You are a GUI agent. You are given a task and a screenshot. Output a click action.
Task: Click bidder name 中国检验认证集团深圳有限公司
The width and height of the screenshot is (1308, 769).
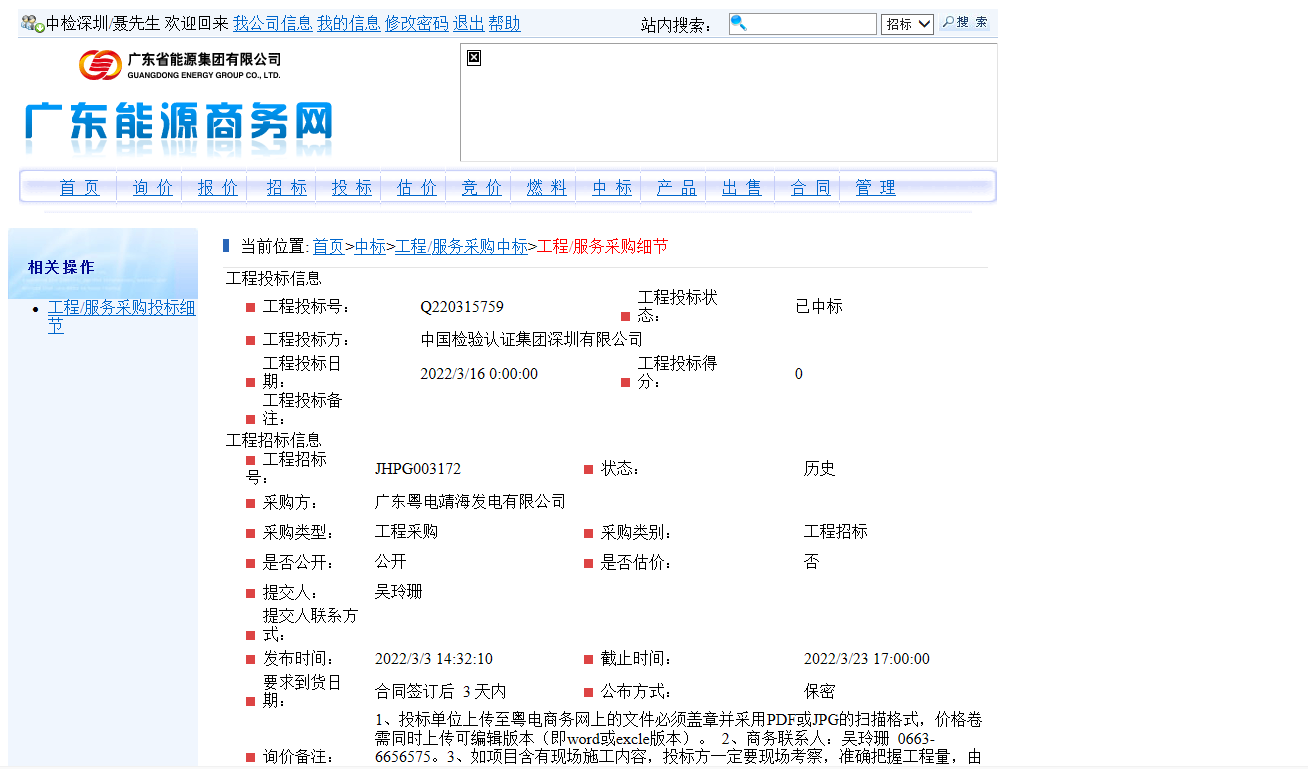tap(531, 340)
